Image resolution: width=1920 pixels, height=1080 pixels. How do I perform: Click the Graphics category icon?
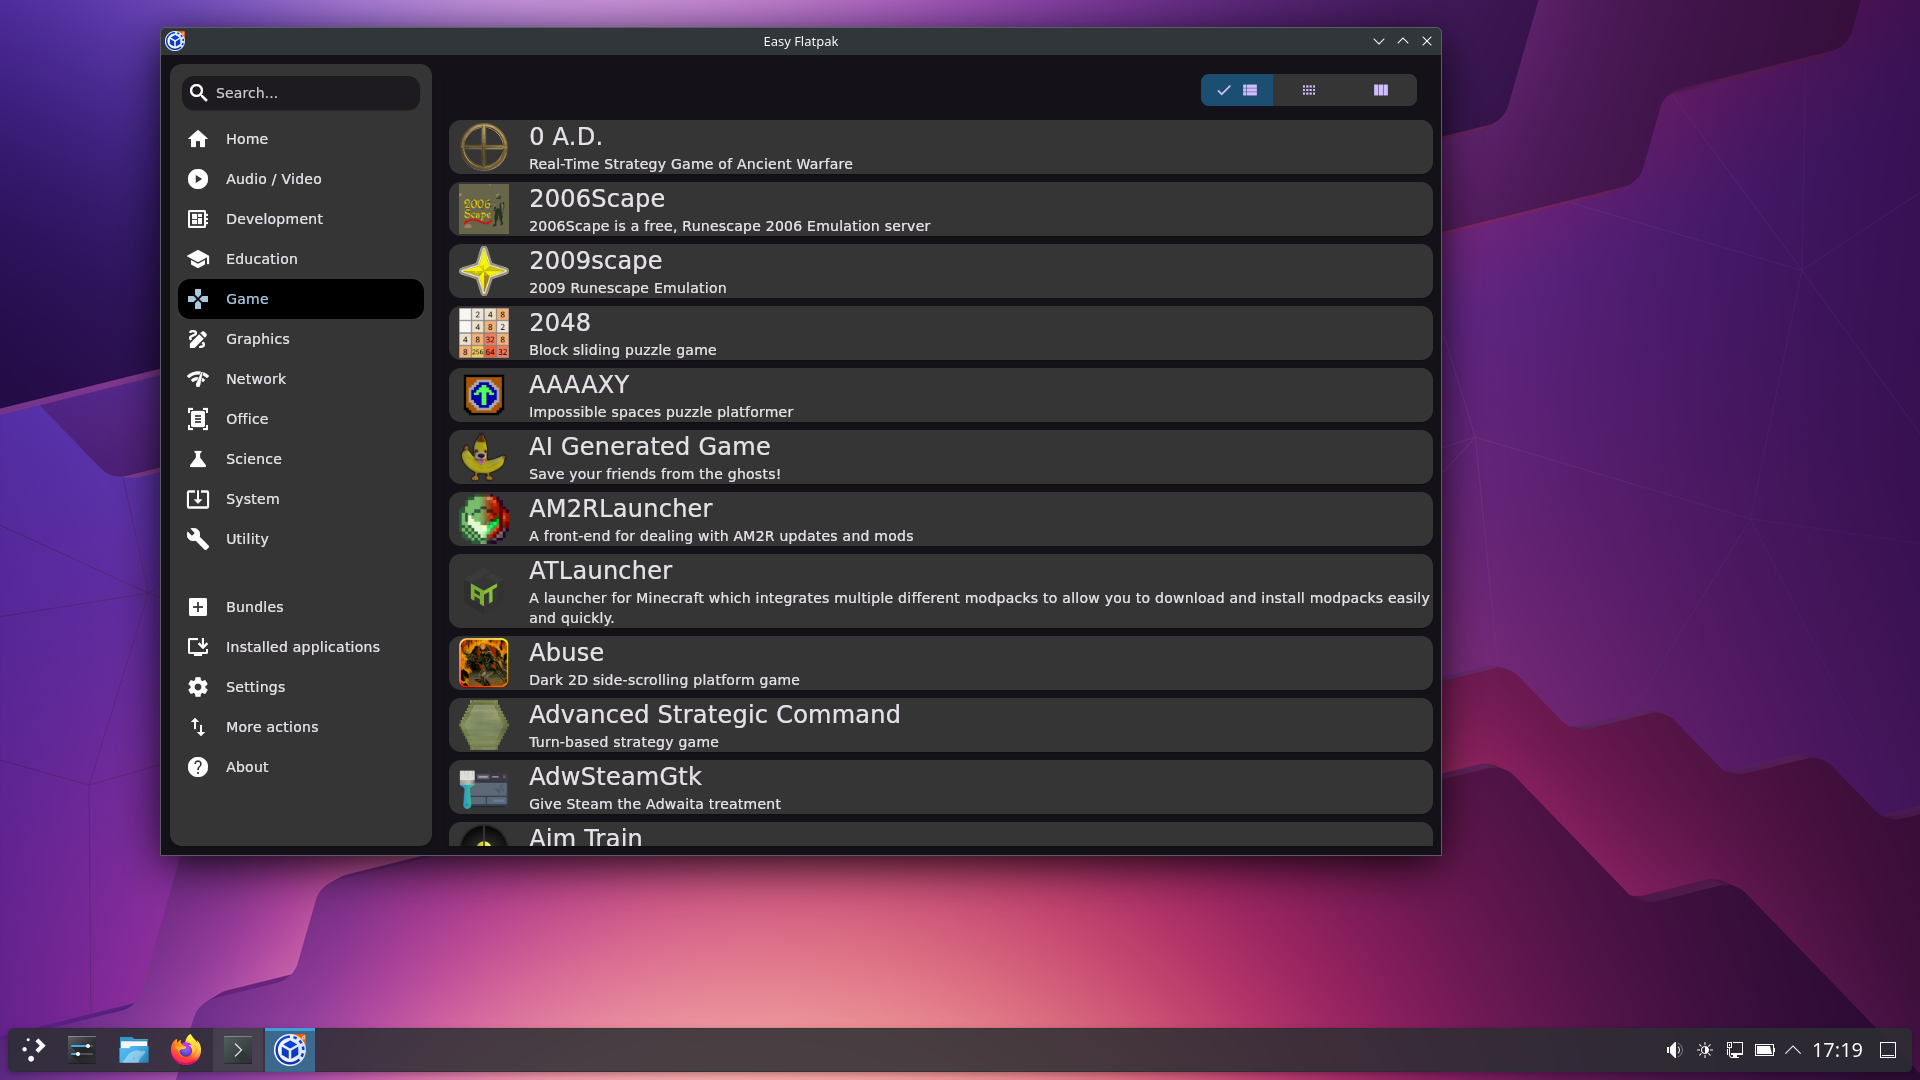coord(198,339)
